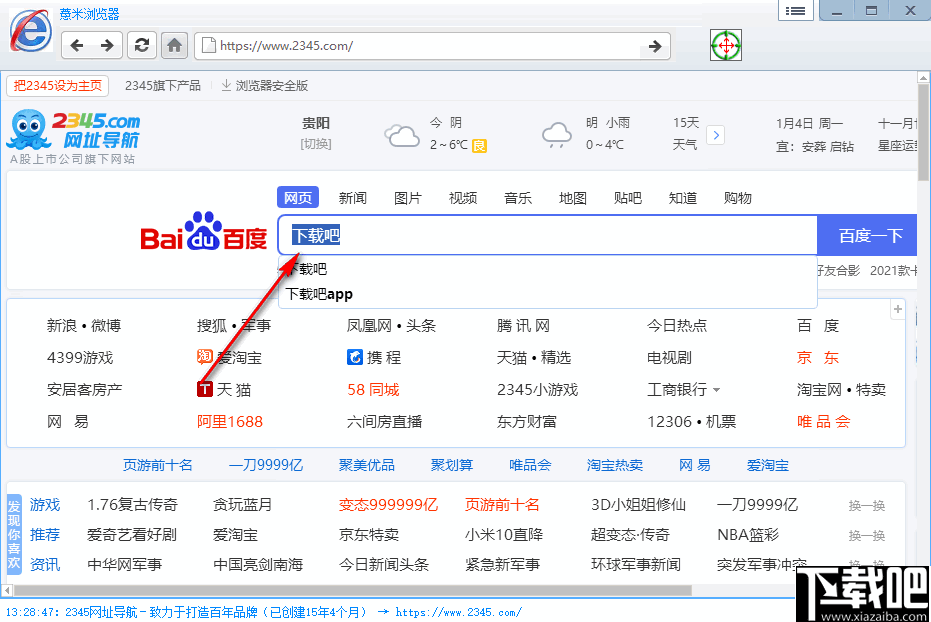Screen dimensions: 931x622
Task: Expand the 15-day weather chevron
Action: click(x=716, y=135)
